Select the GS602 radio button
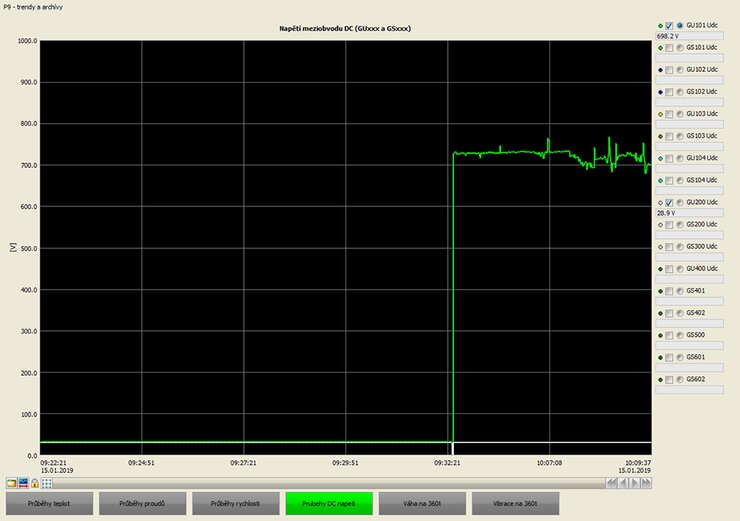 [680, 380]
